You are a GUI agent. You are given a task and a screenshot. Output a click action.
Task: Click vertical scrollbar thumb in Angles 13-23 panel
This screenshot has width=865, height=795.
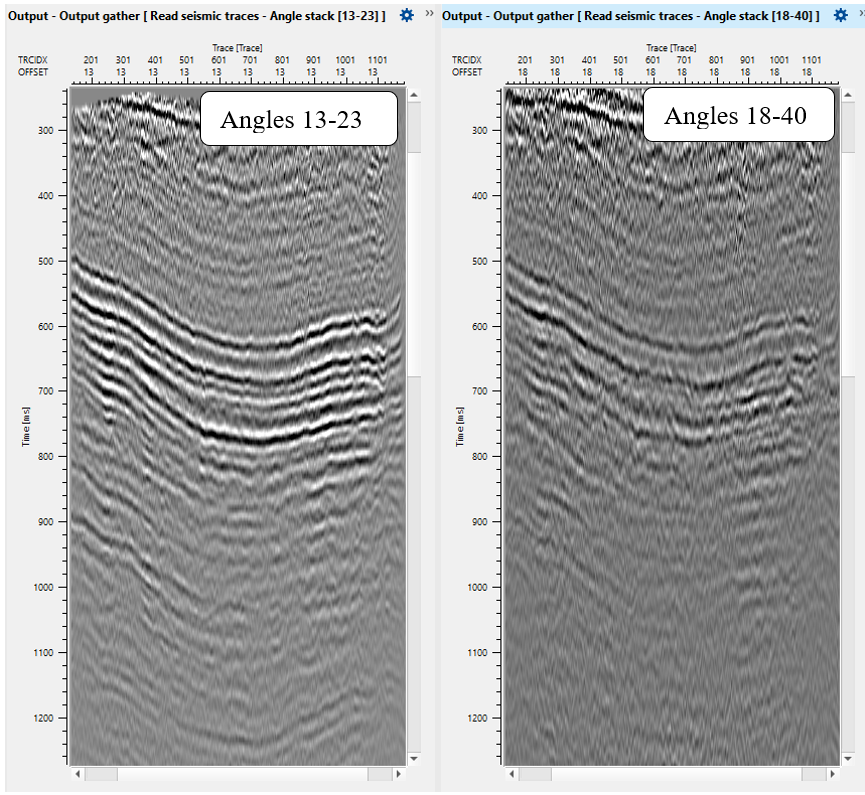coord(414,264)
